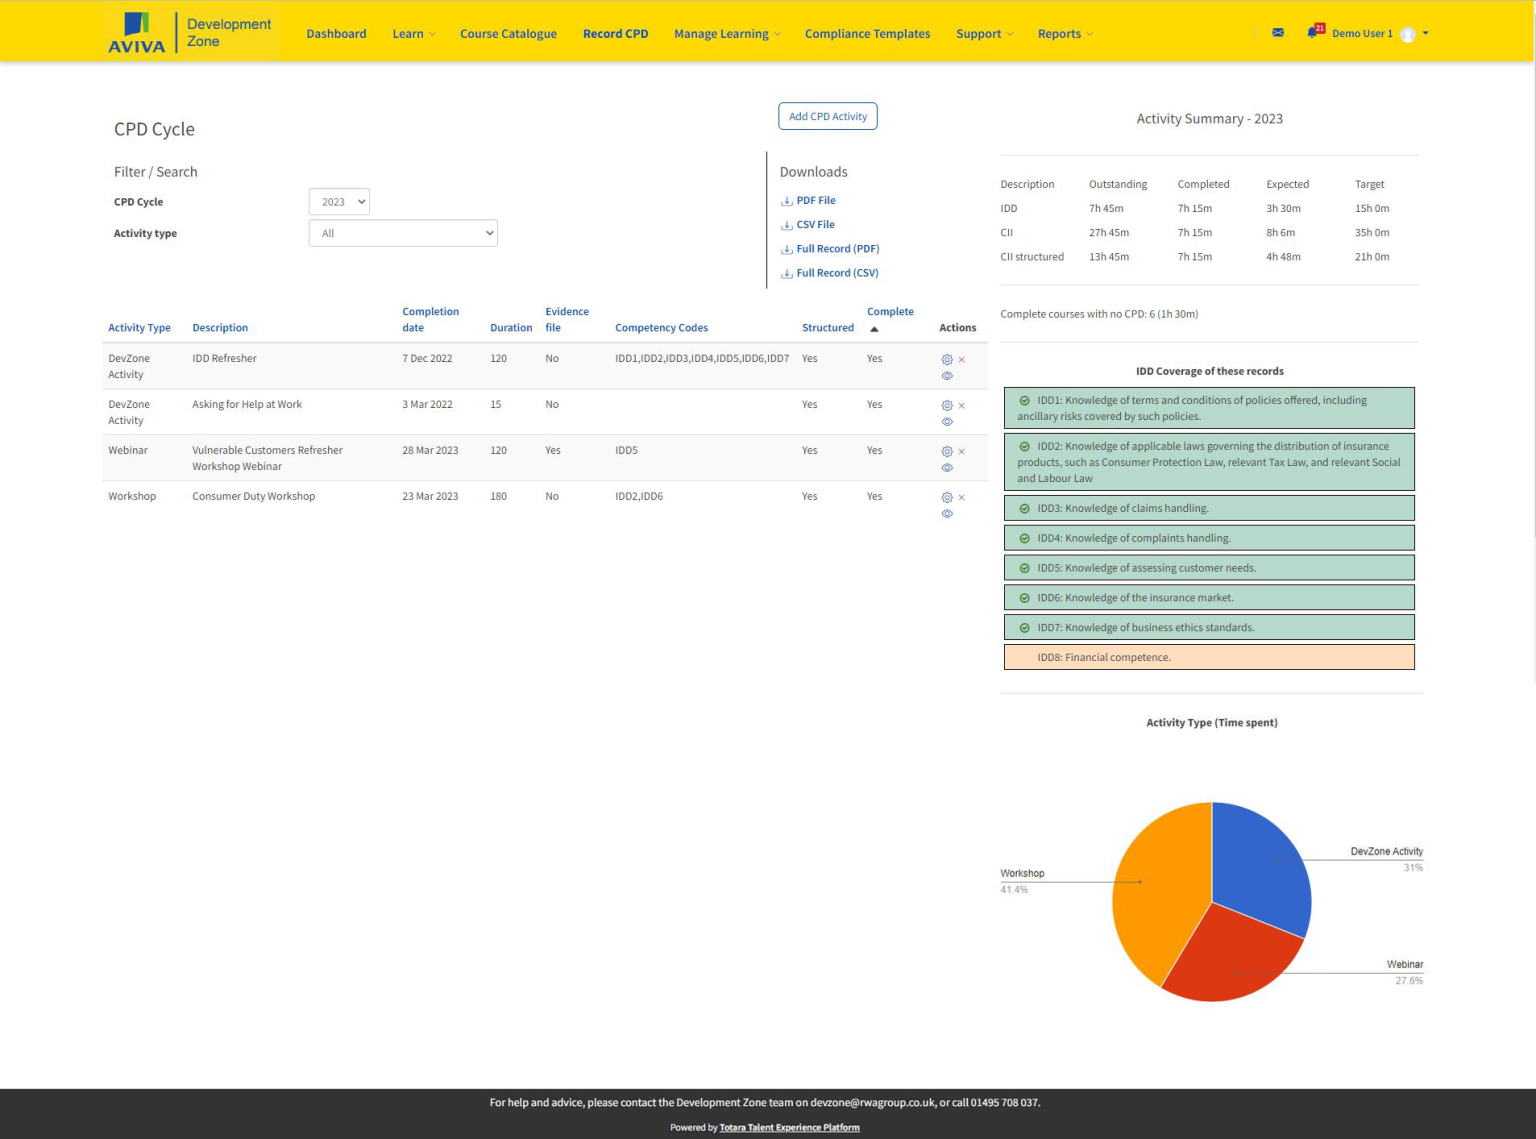
Task: Click the Add CPD Activity button
Action: [x=827, y=116]
